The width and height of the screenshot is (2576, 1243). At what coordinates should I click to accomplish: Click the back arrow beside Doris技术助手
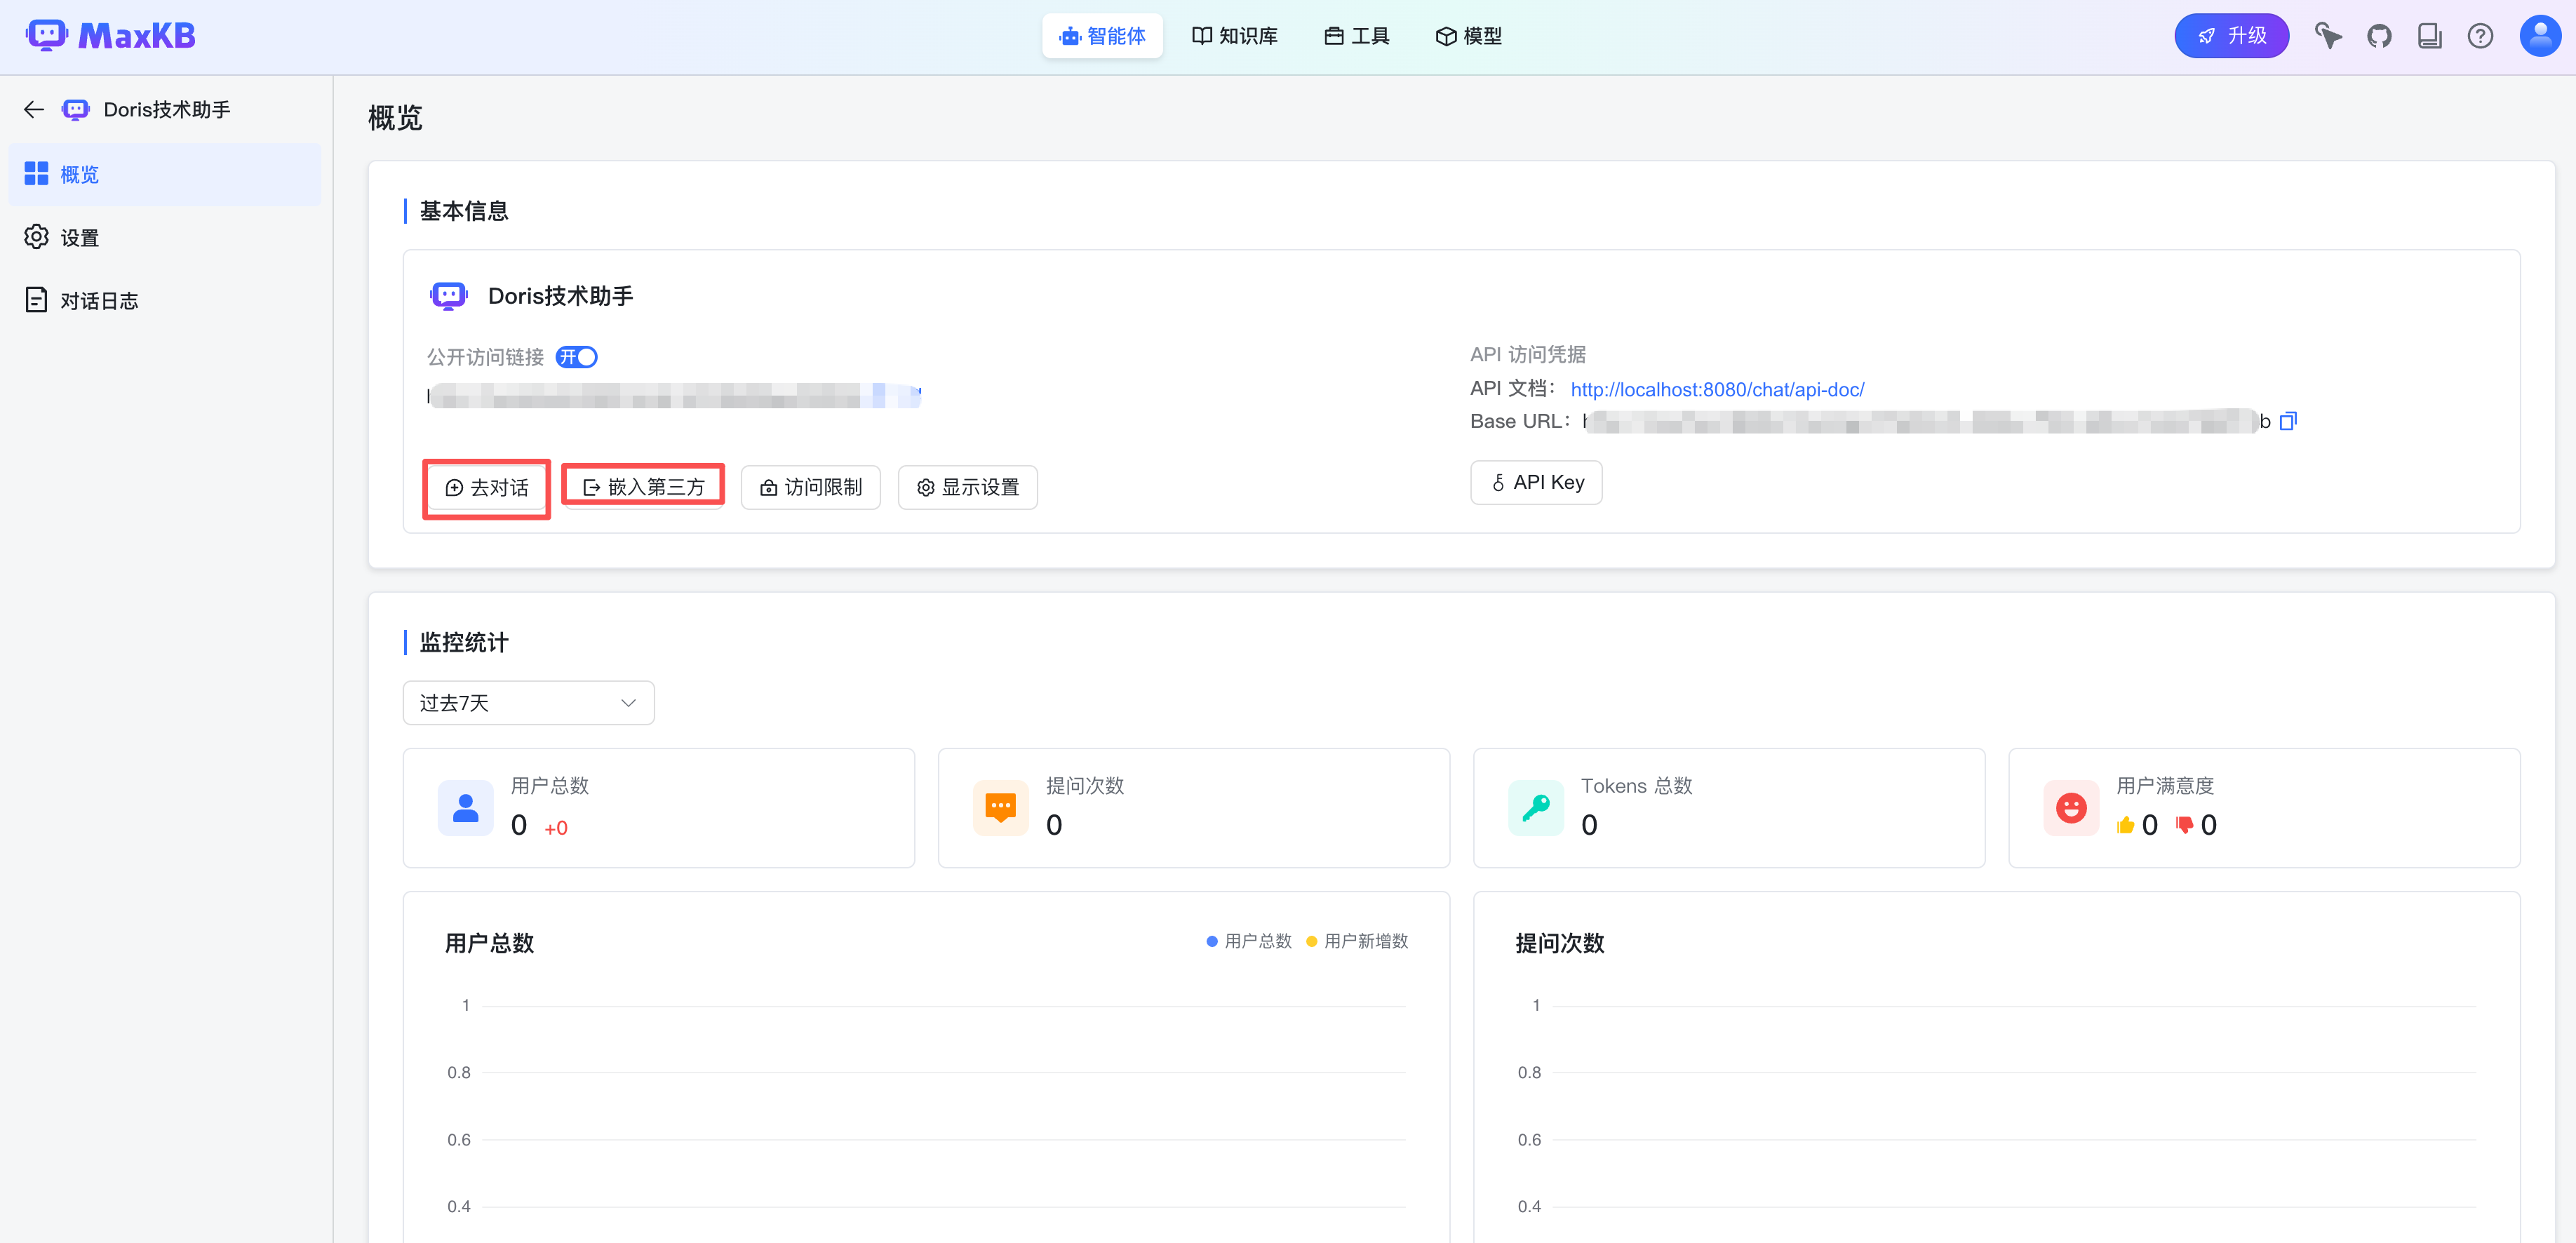tap(34, 110)
